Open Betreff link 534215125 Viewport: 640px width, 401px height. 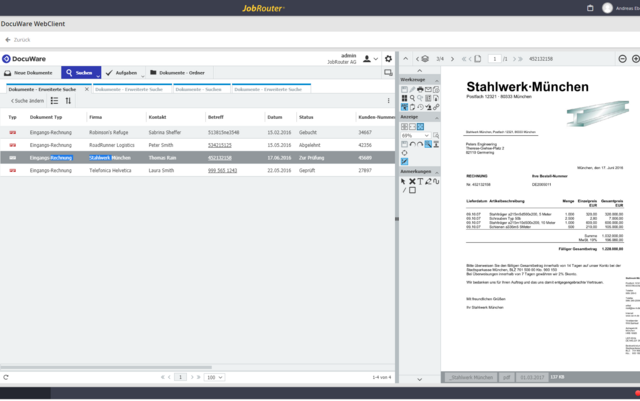[x=220, y=145]
